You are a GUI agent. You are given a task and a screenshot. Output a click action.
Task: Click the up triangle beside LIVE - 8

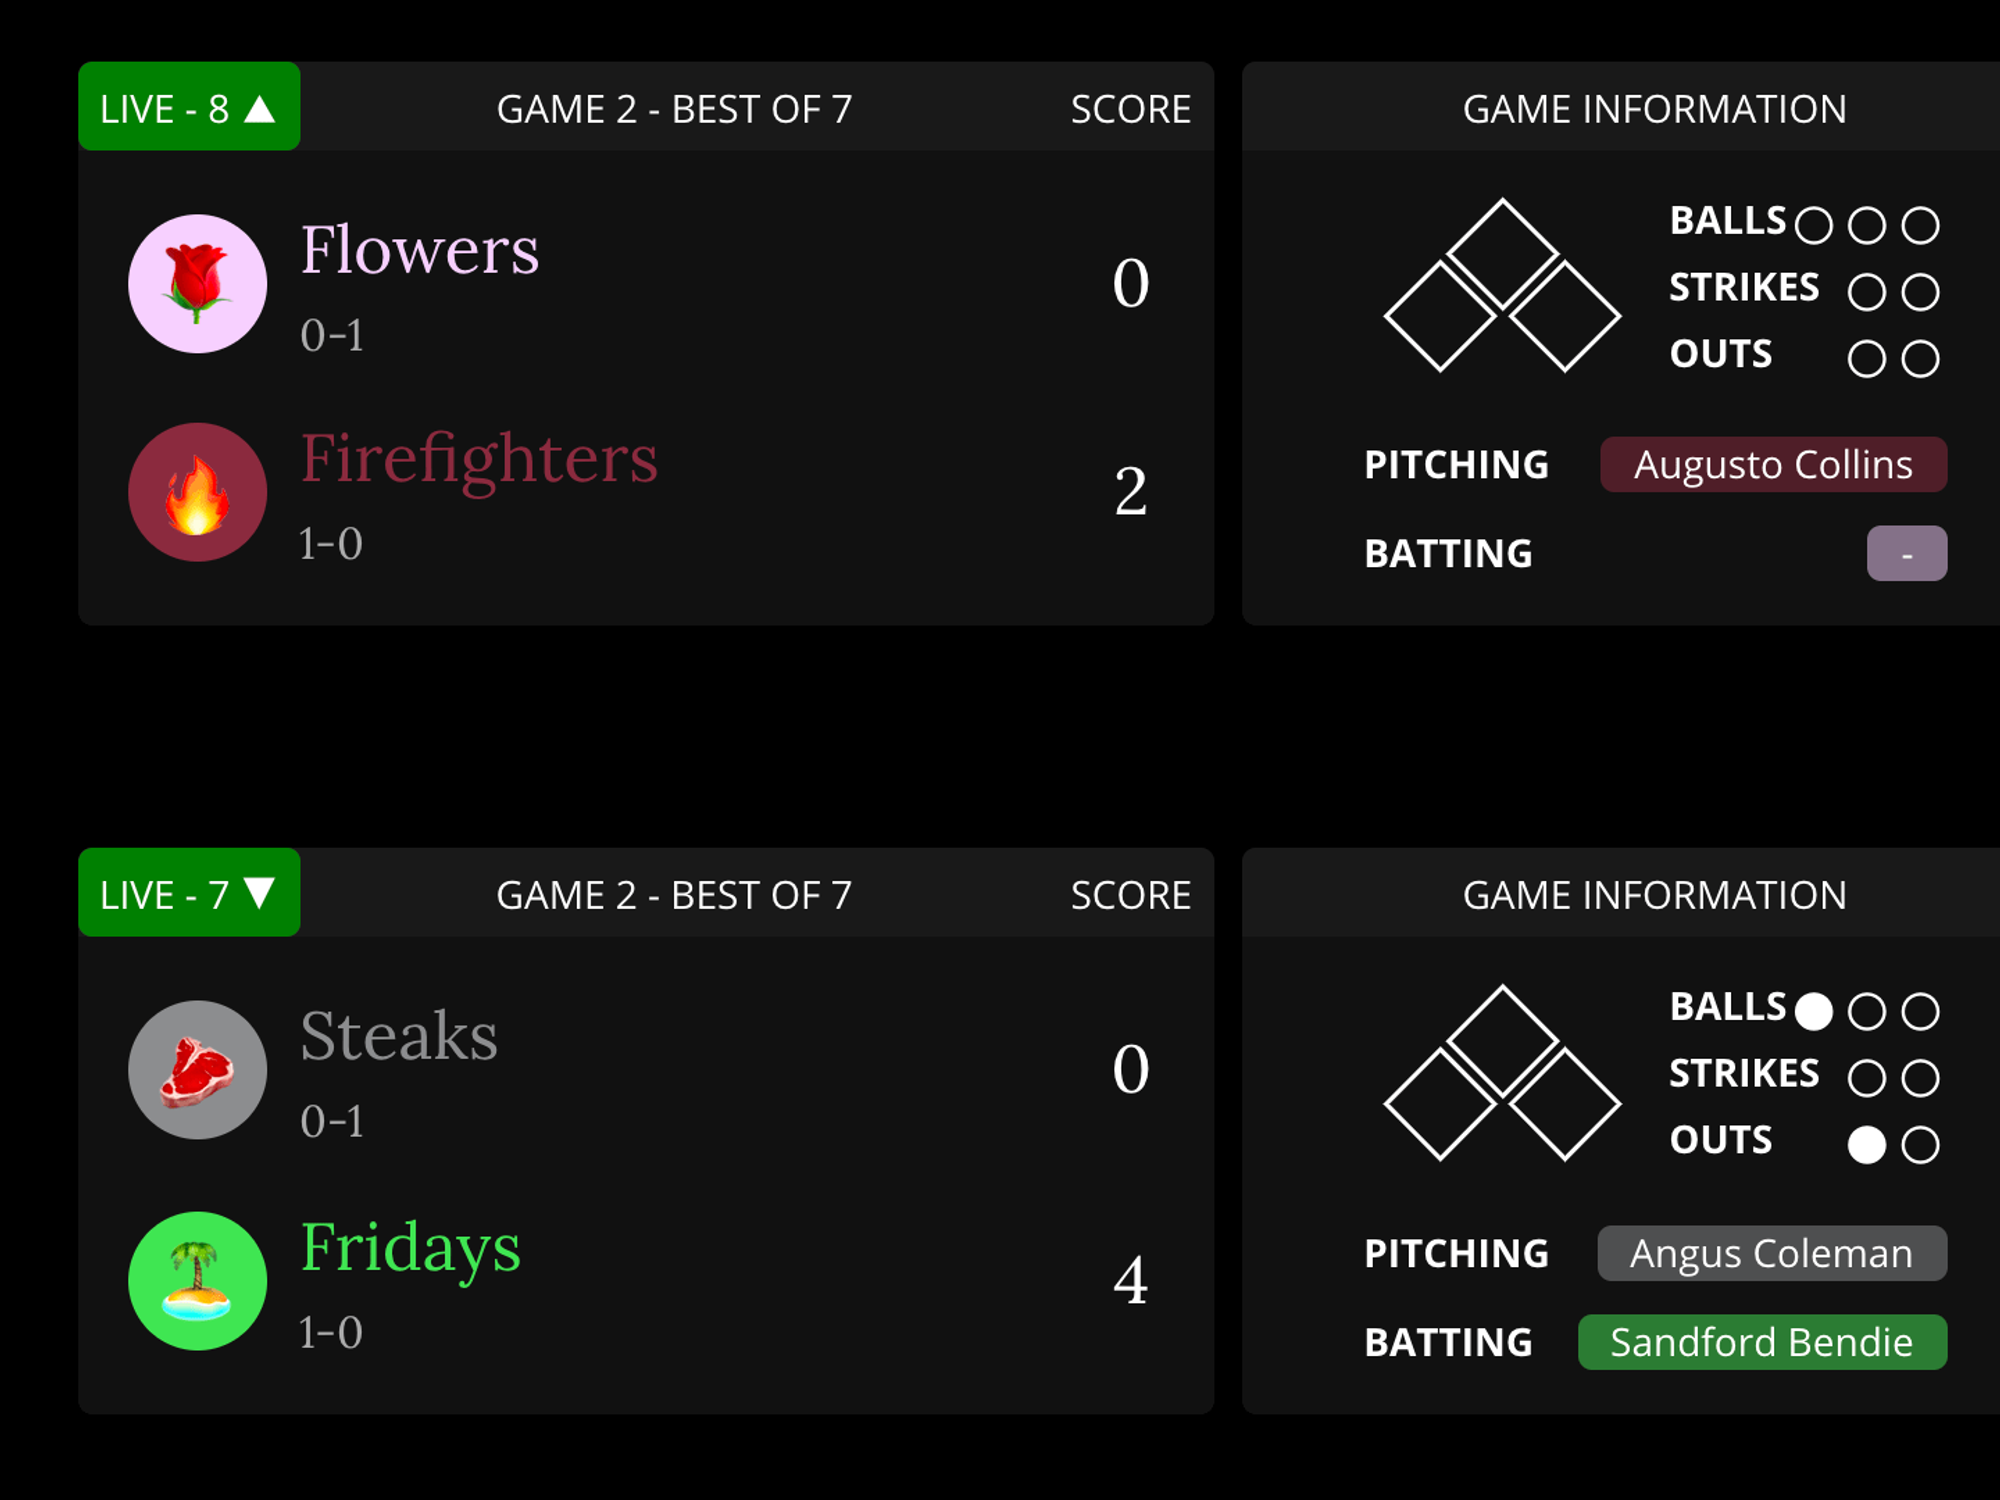pos(260,108)
